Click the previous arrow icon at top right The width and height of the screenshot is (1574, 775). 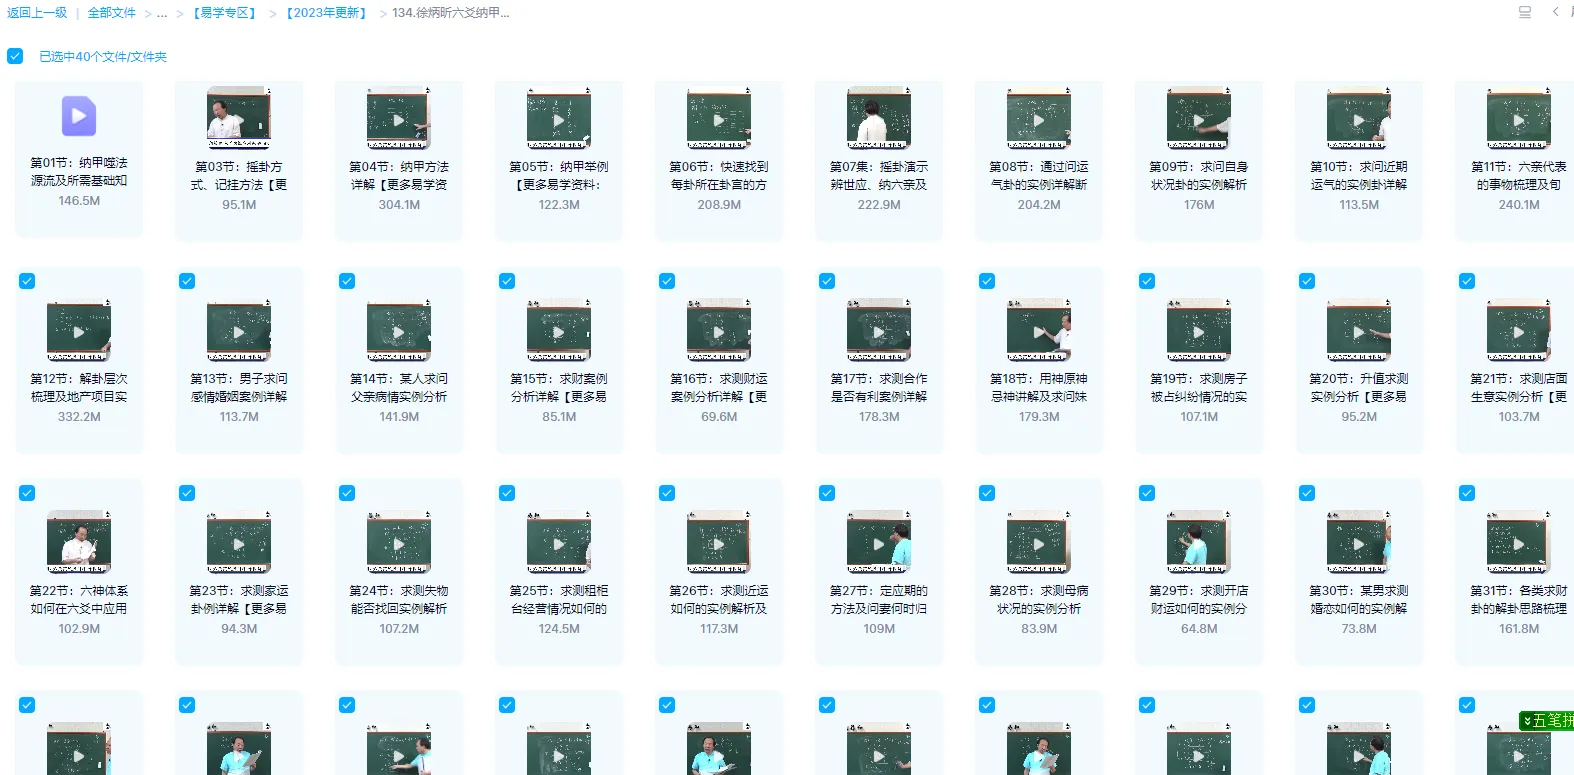click(x=1555, y=12)
